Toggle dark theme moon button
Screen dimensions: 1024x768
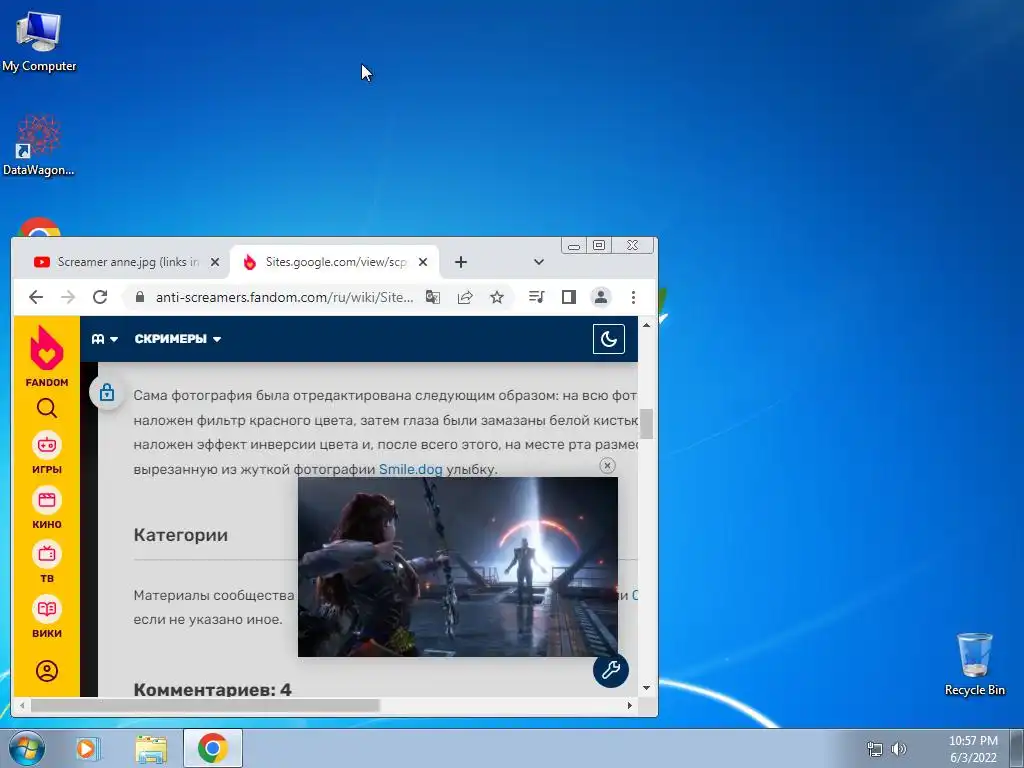point(609,339)
